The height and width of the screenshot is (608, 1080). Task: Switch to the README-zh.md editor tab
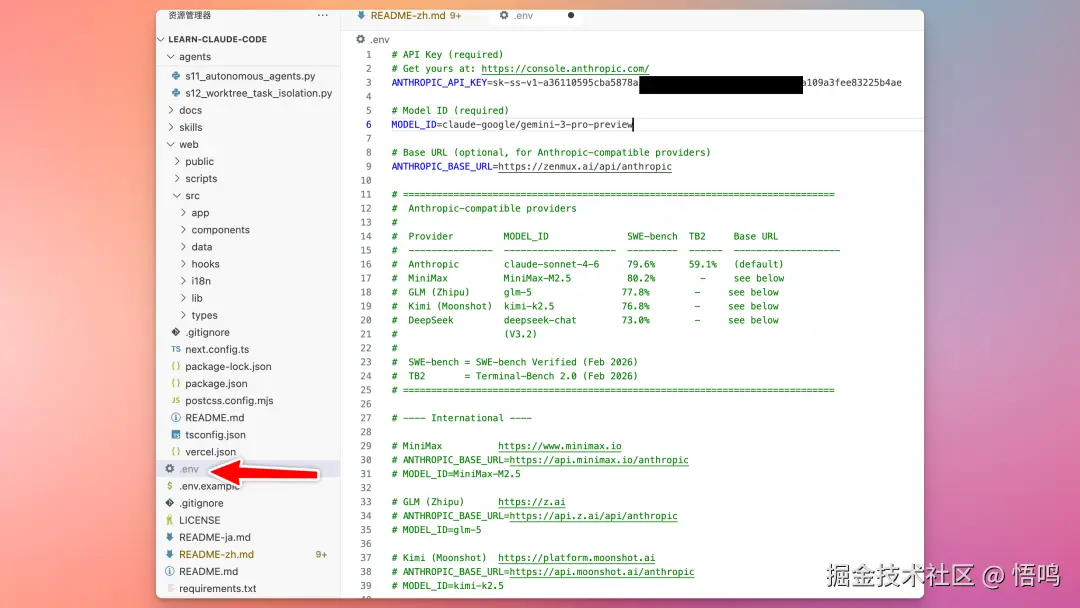[409, 15]
